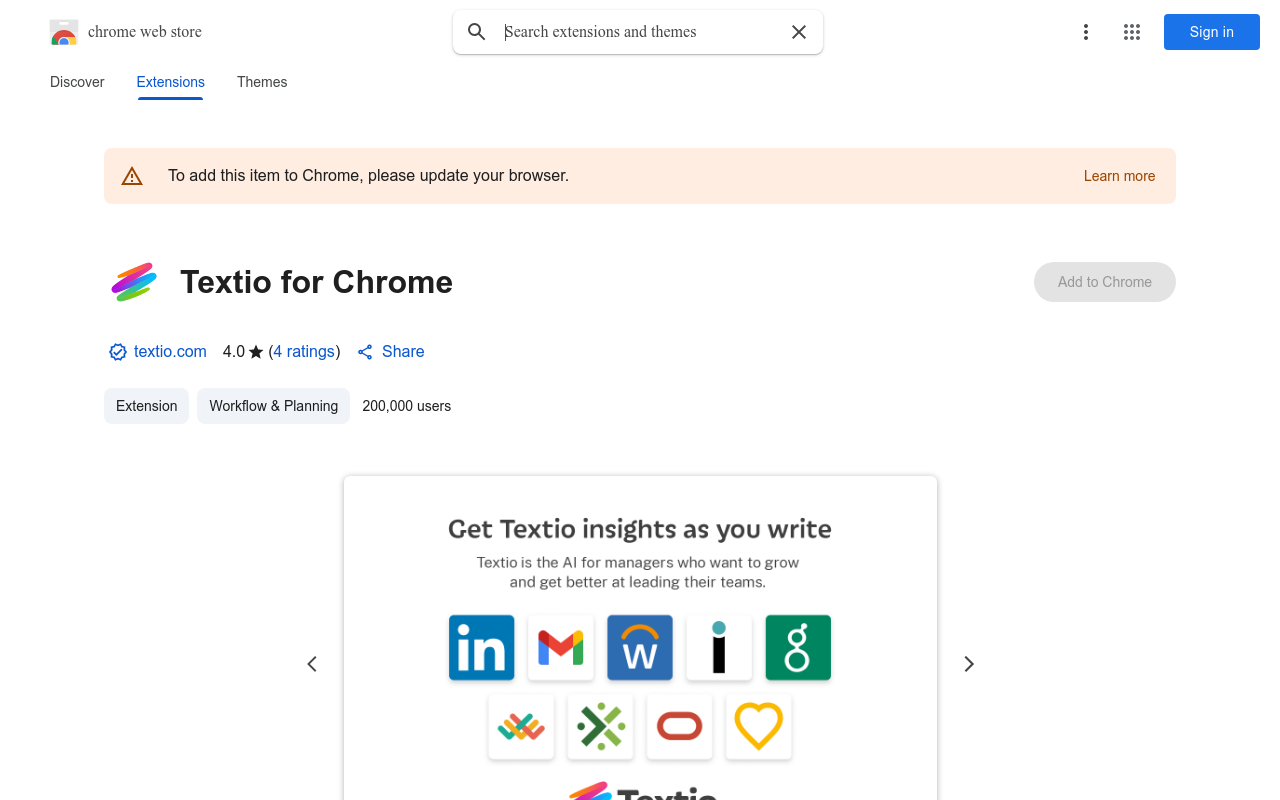Image resolution: width=1280 pixels, height=800 pixels.
Task: Click the Chrome Web Store logo
Action: click(x=64, y=32)
